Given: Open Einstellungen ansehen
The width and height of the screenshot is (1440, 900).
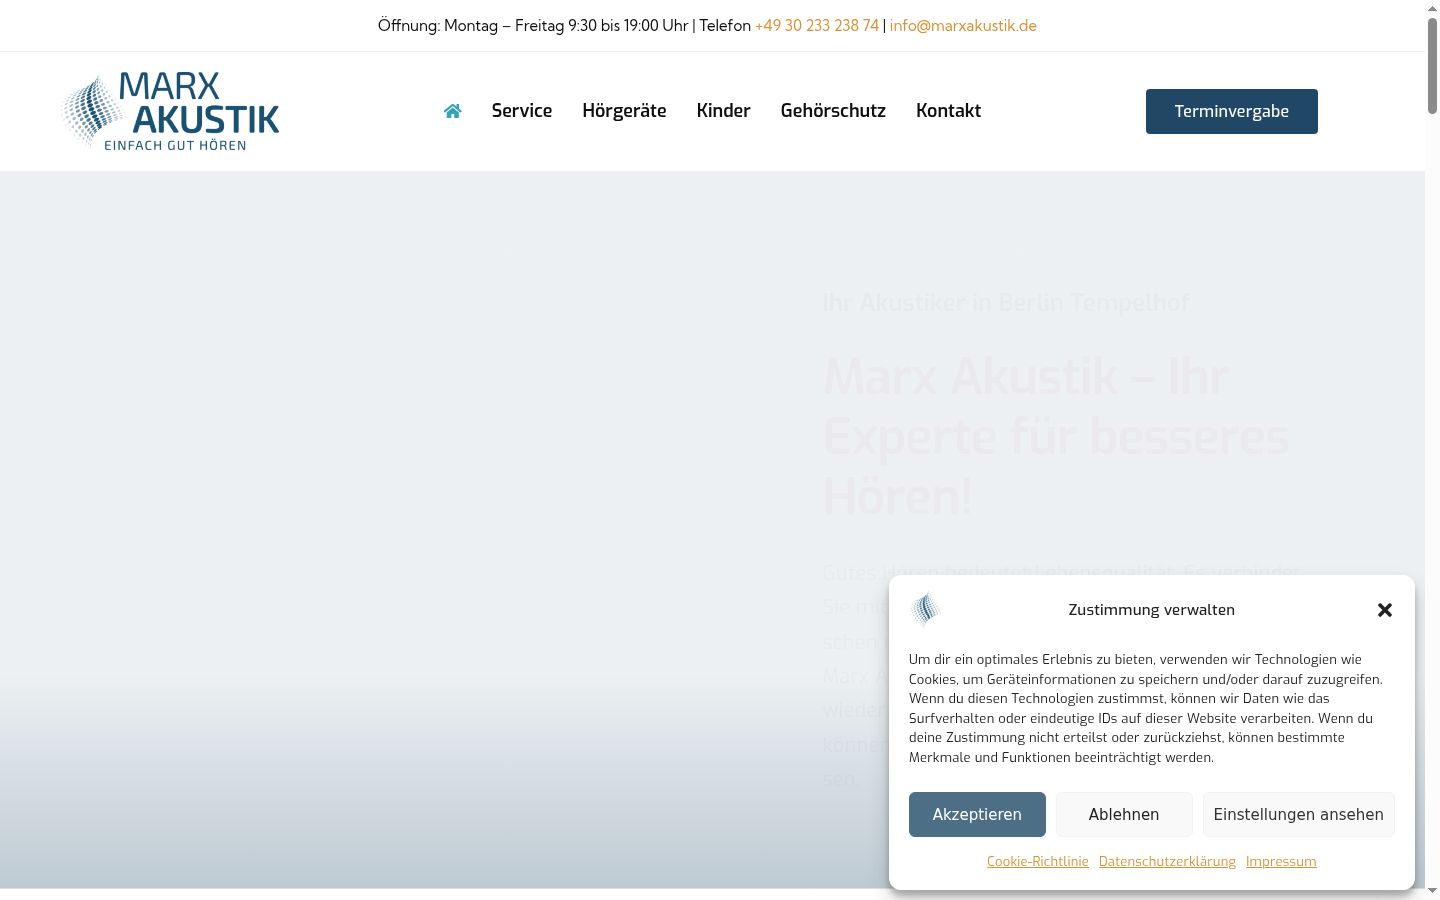Looking at the screenshot, I should (x=1299, y=815).
